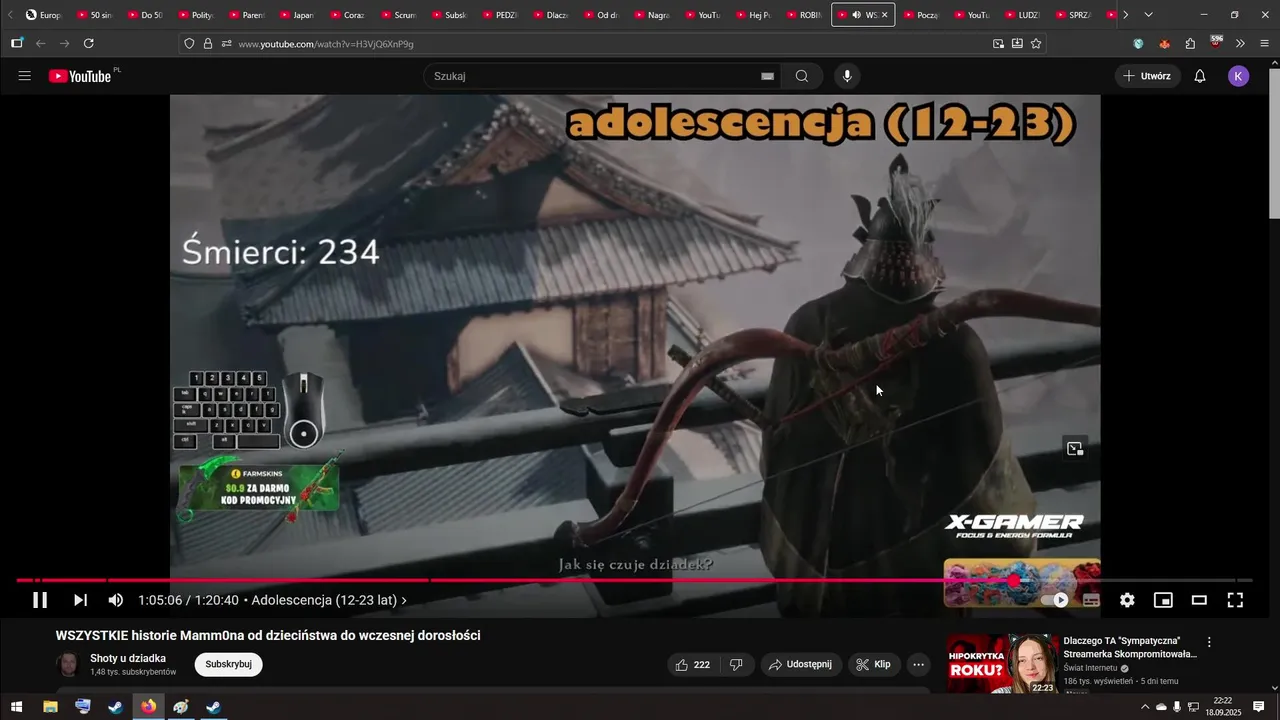Open the Adolescencja chapter list chevron
The height and width of the screenshot is (720, 1280).
pyautogui.click(x=404, y=600)
